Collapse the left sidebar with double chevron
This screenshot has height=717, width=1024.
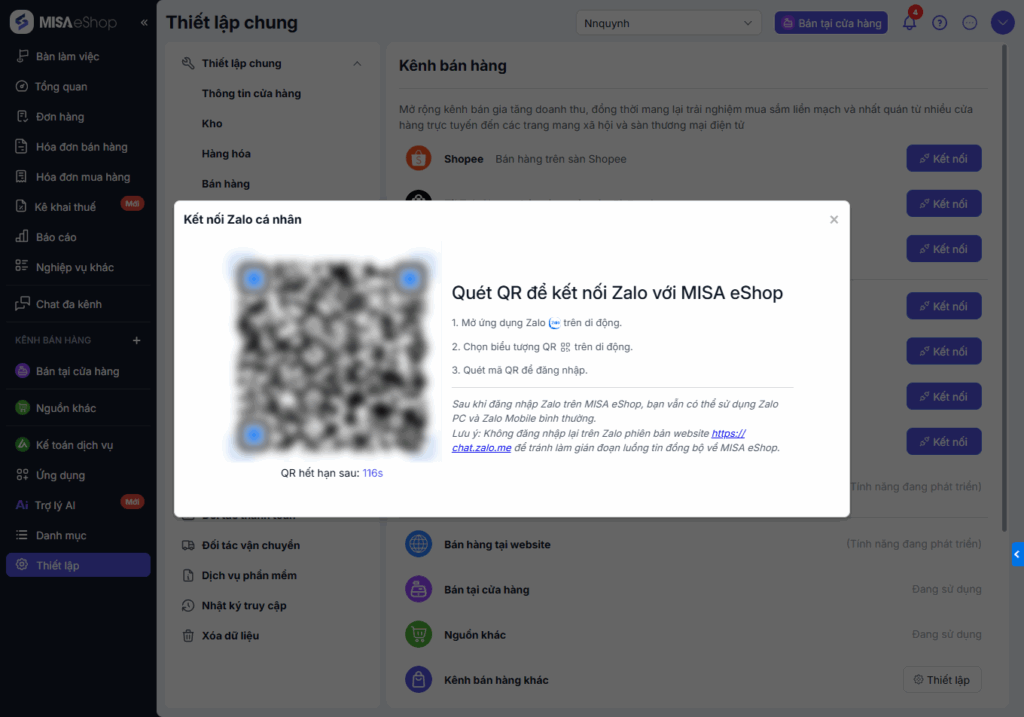coord(144,22)
